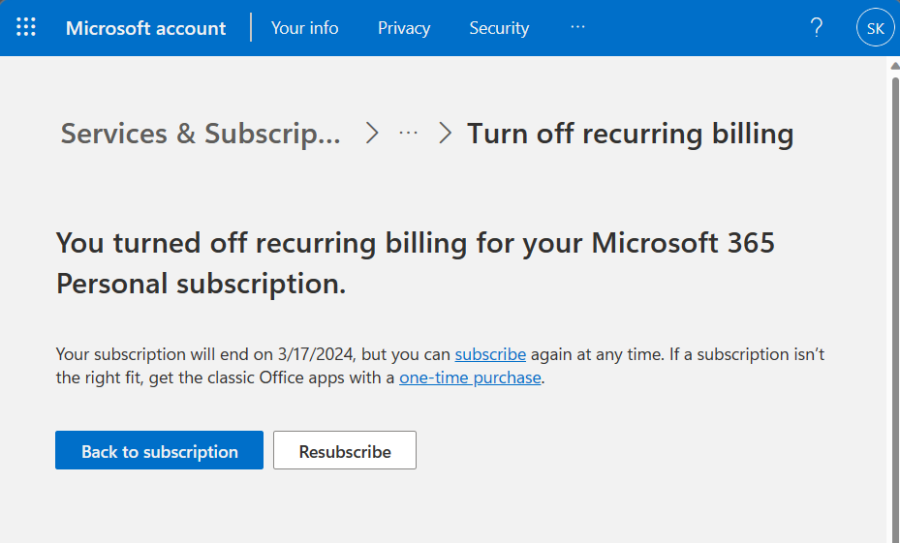Click the 'You turned off recurring billing' heading
This screenshot has height=543, width=900.
[x=415, y=263]
